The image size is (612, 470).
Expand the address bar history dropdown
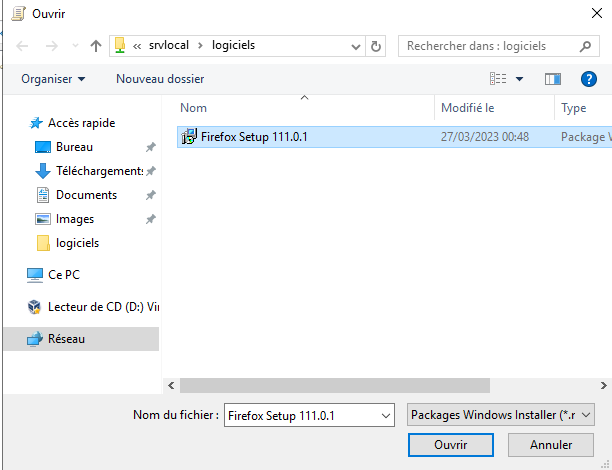coord(357,46)
